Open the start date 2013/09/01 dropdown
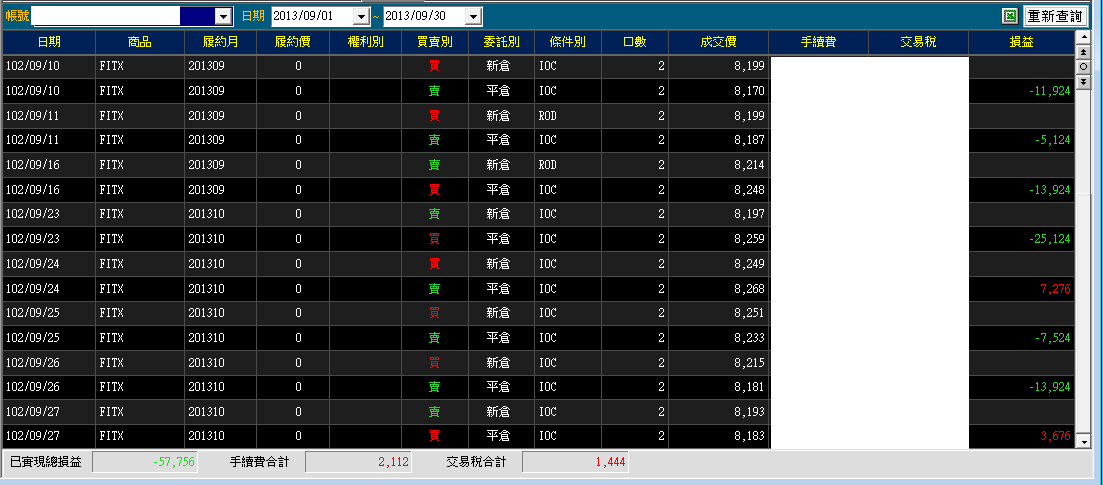1103x485 pixels. coord(362,16)
